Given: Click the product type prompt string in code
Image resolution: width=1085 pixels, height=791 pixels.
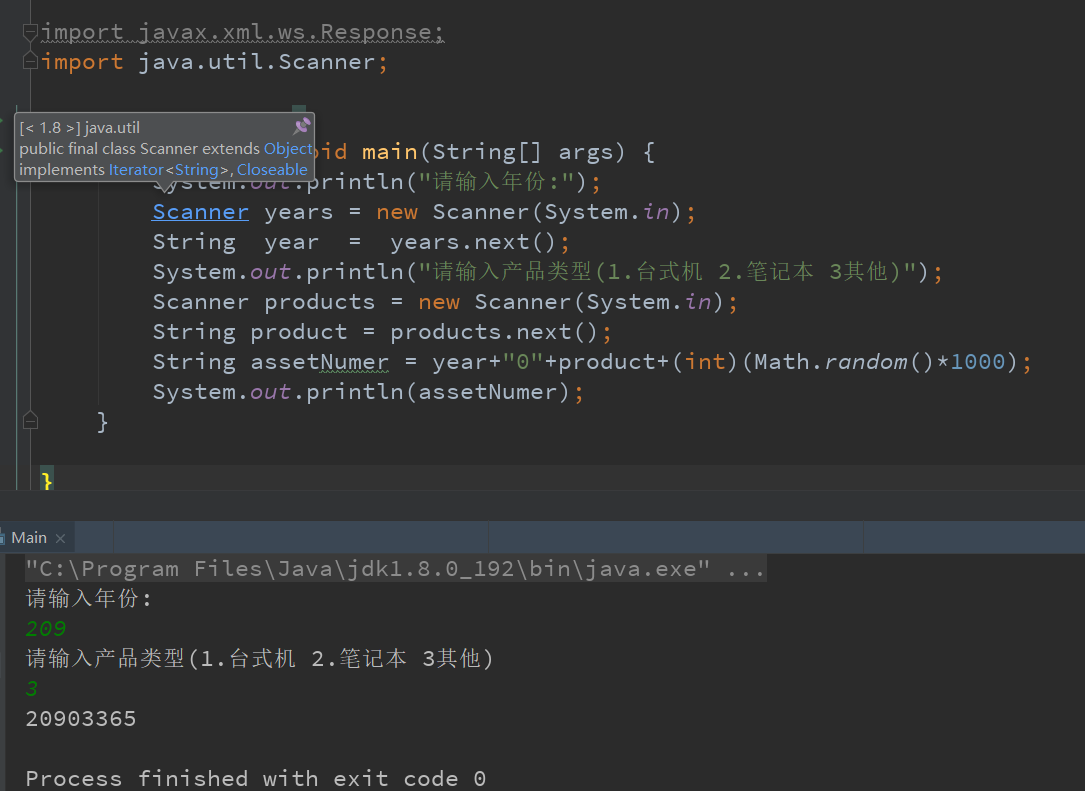Looking at the screenshot, I should point(668,272).
